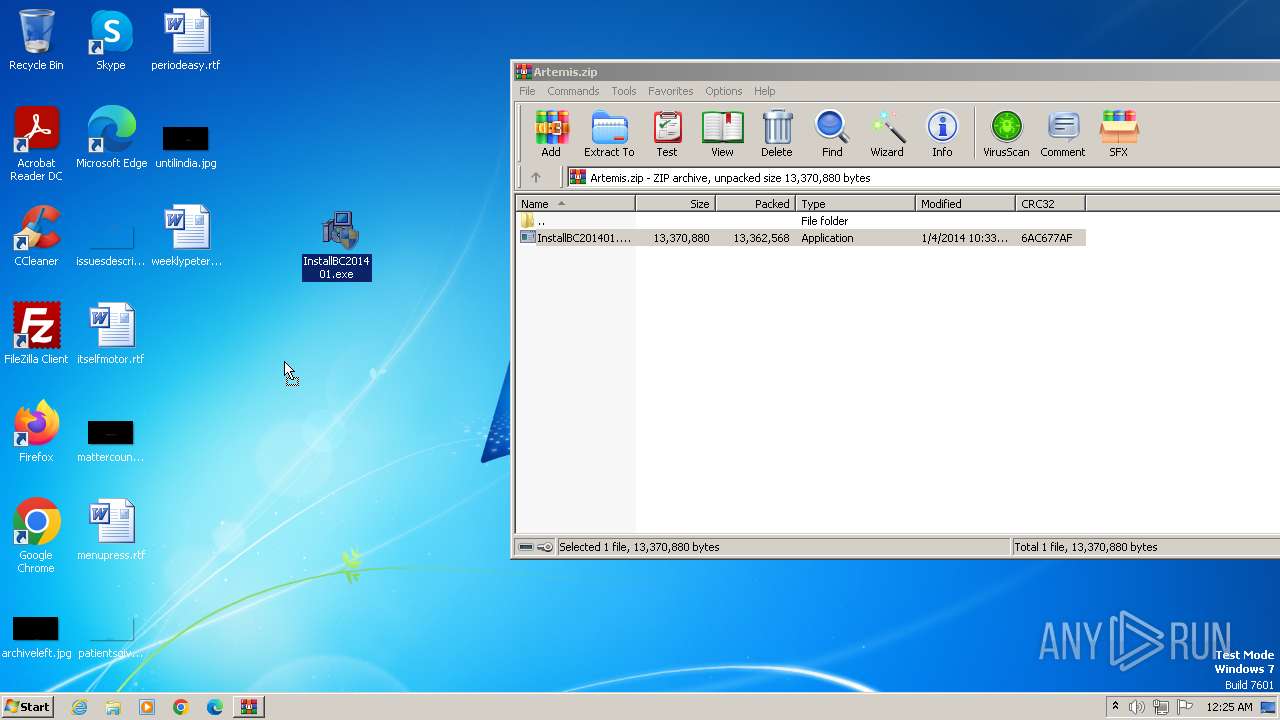Click the Artemis.zip title bar
This screenshot has width=1280, height=720.
point(895,72)
